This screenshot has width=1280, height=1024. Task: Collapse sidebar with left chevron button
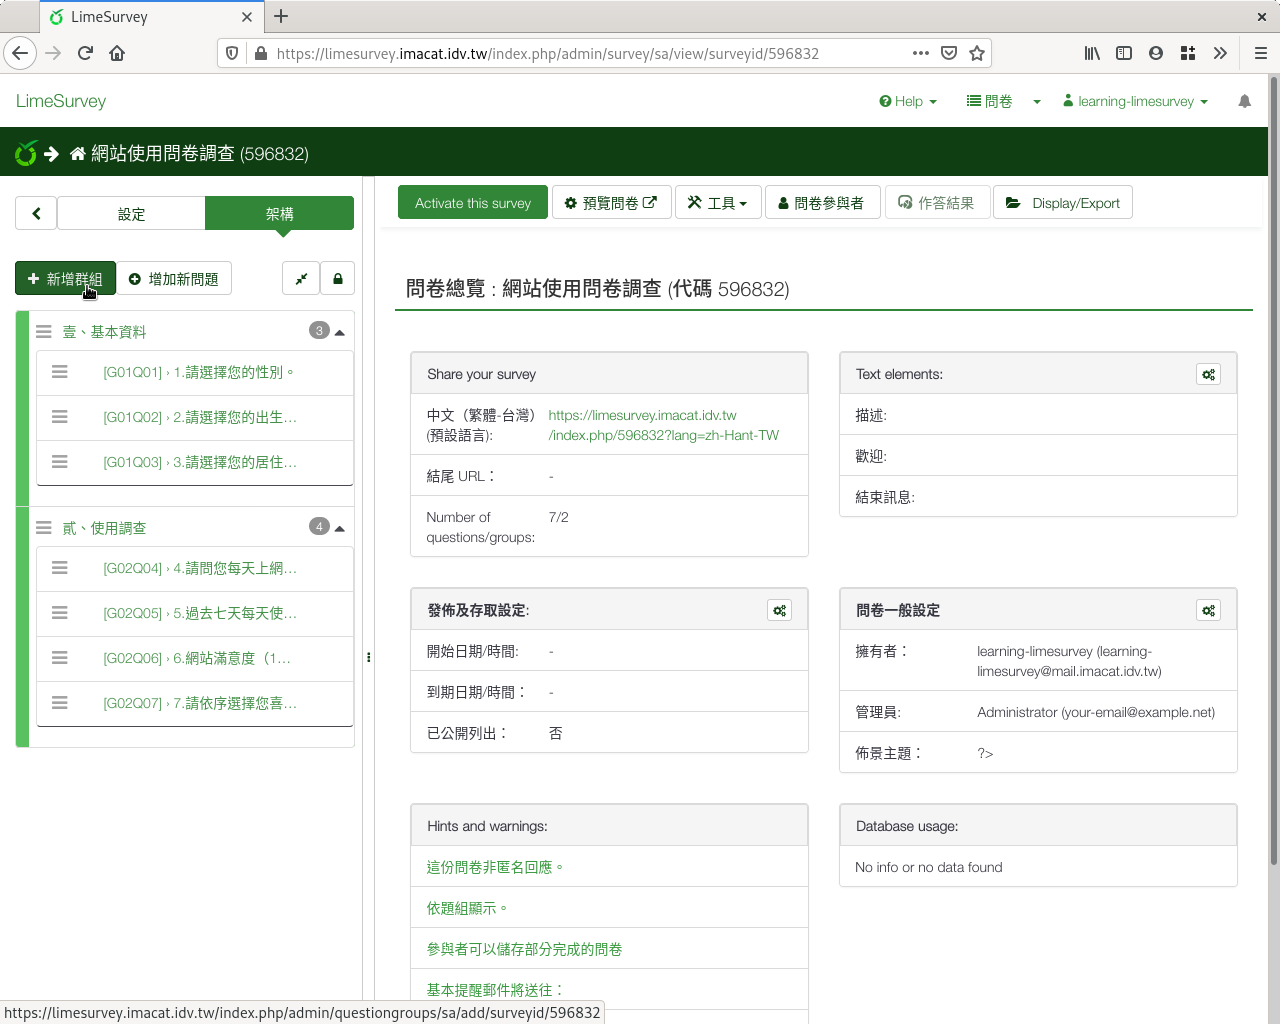[36, 213]
